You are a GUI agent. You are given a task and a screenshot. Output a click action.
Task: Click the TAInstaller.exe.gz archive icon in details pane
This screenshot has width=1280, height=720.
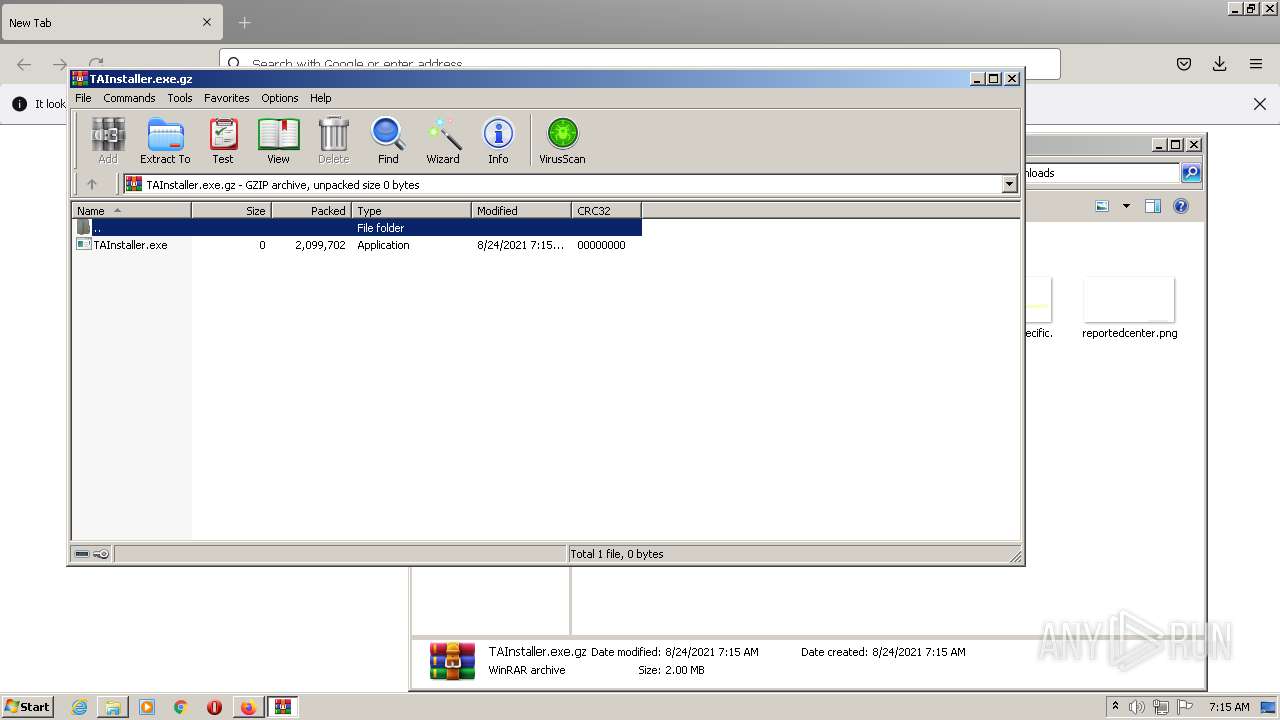pyautogui.click(x=452, y=661)
